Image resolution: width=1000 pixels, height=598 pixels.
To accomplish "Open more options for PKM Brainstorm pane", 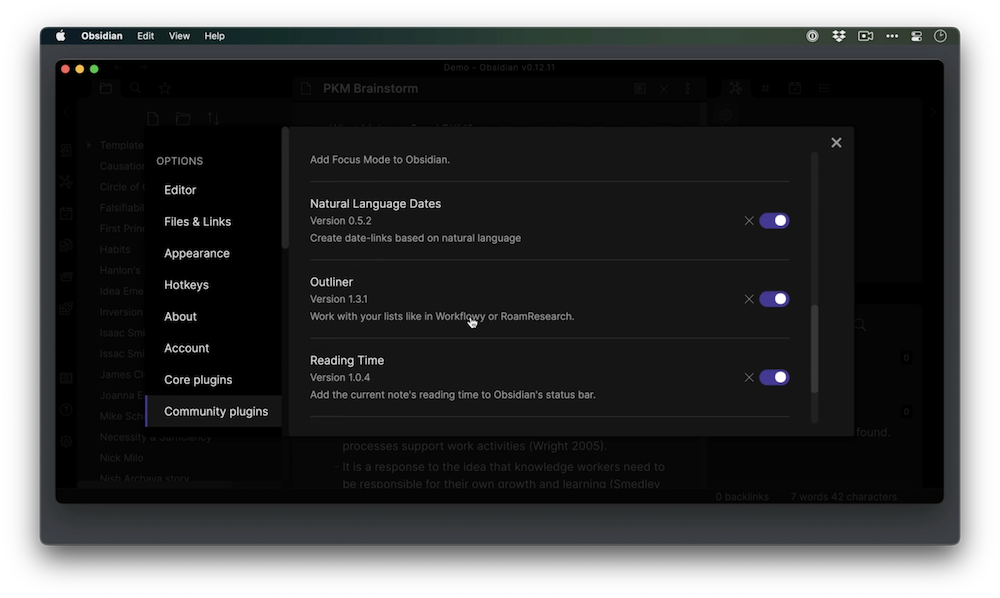I will (x=688, y=89).
